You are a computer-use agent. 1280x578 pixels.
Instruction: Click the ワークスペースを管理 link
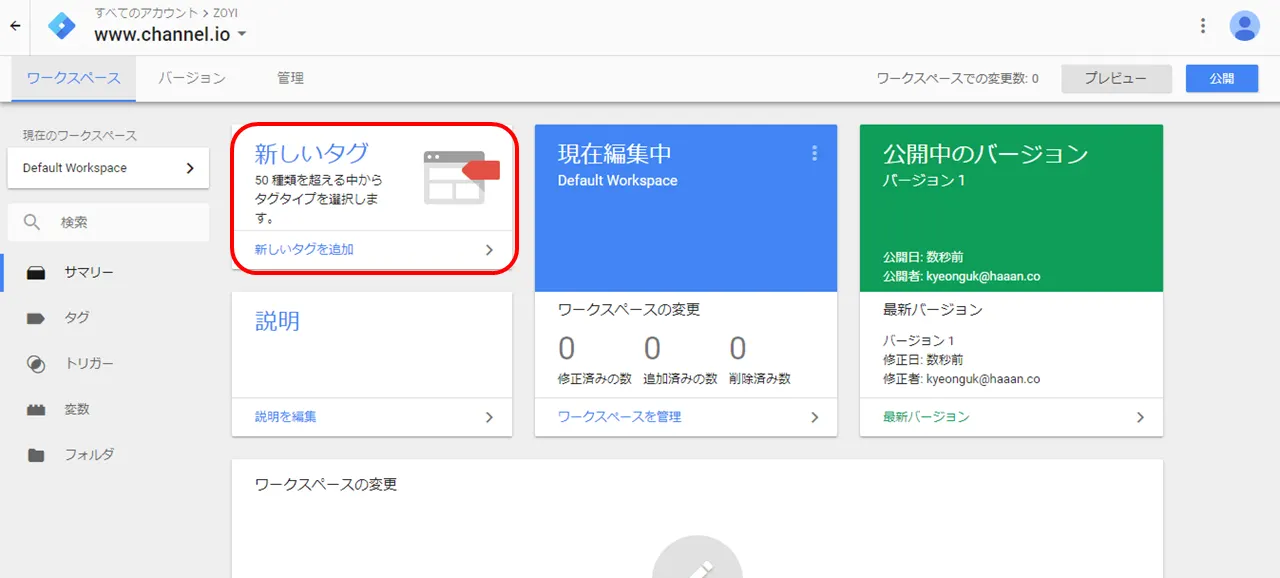619,417
